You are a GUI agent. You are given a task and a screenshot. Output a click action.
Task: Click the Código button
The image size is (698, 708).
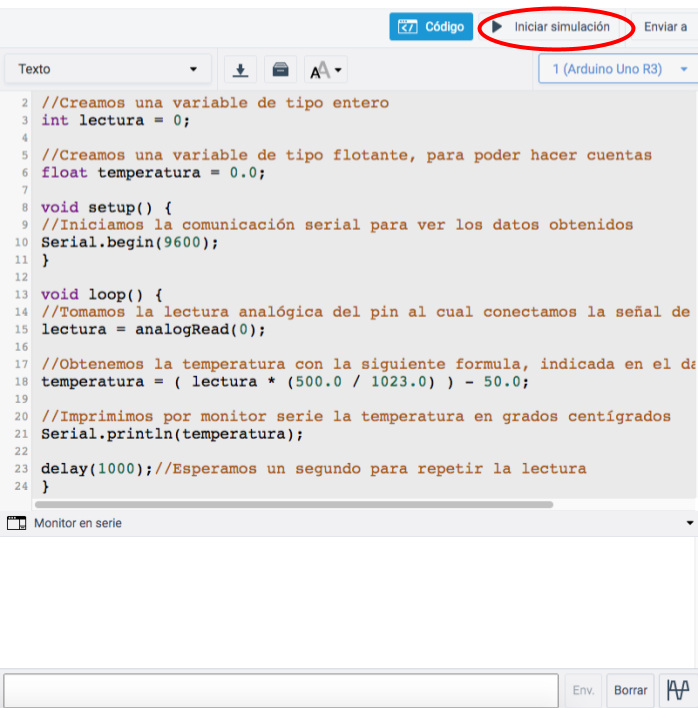click(x=431, y=27)
